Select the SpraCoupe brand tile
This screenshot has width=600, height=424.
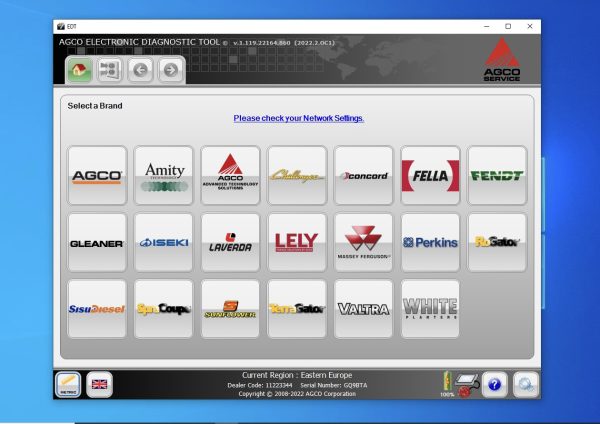[164, 309]
